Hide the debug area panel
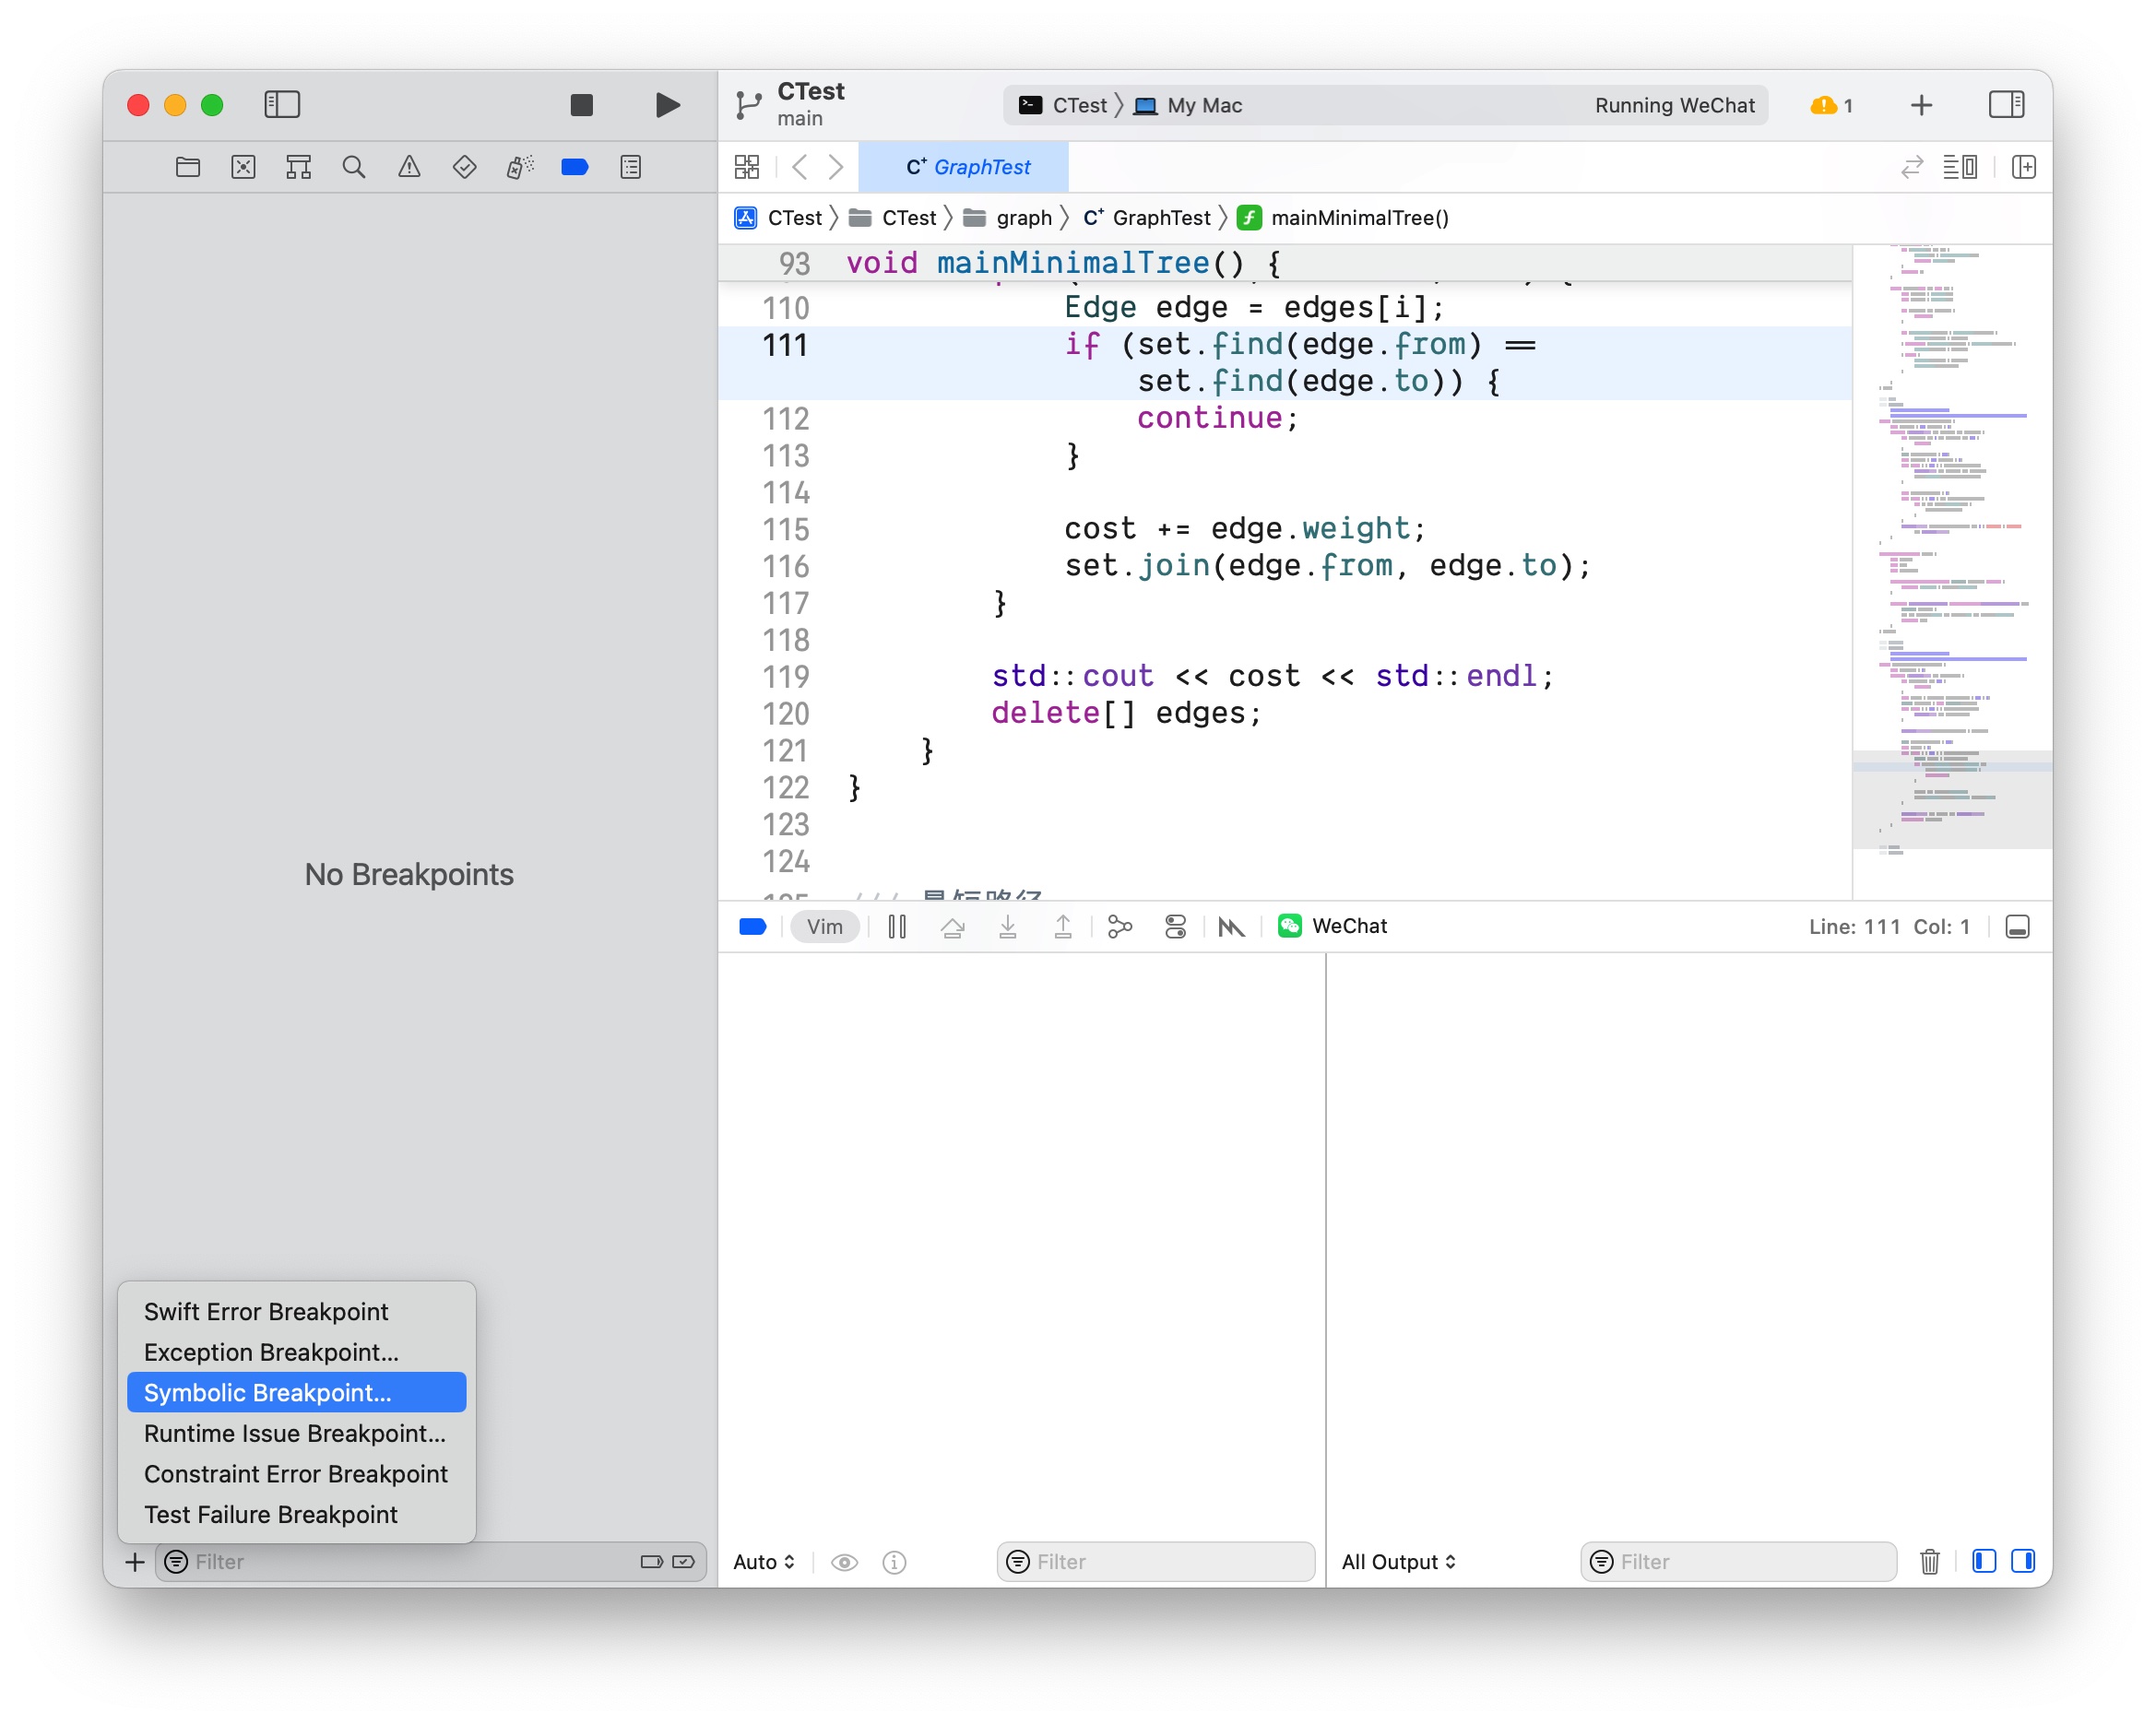This screenshot has height=1724, width=2156. click(x=2017, y=926)
